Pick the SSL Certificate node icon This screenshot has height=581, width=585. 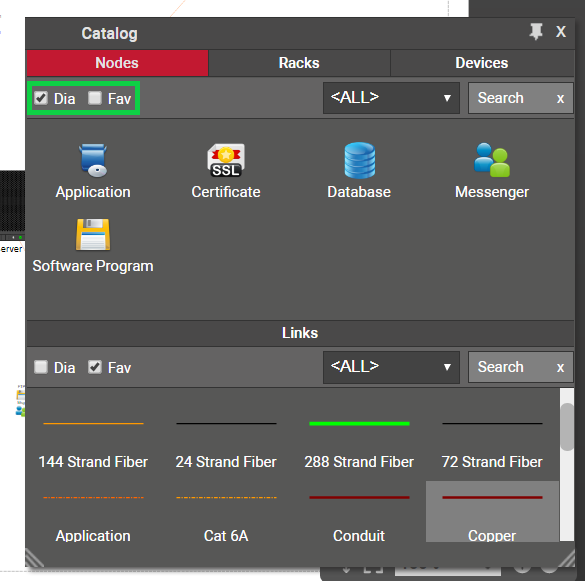point(226,160)
